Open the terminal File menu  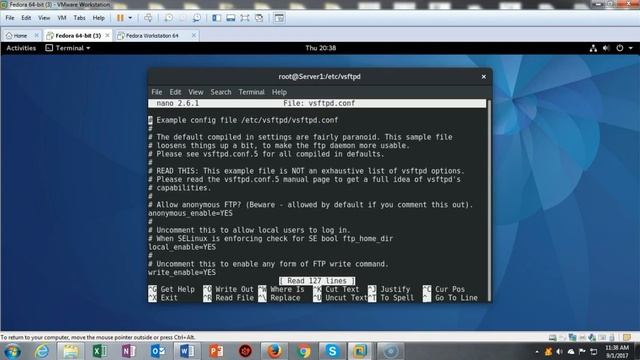pos(157,92)
